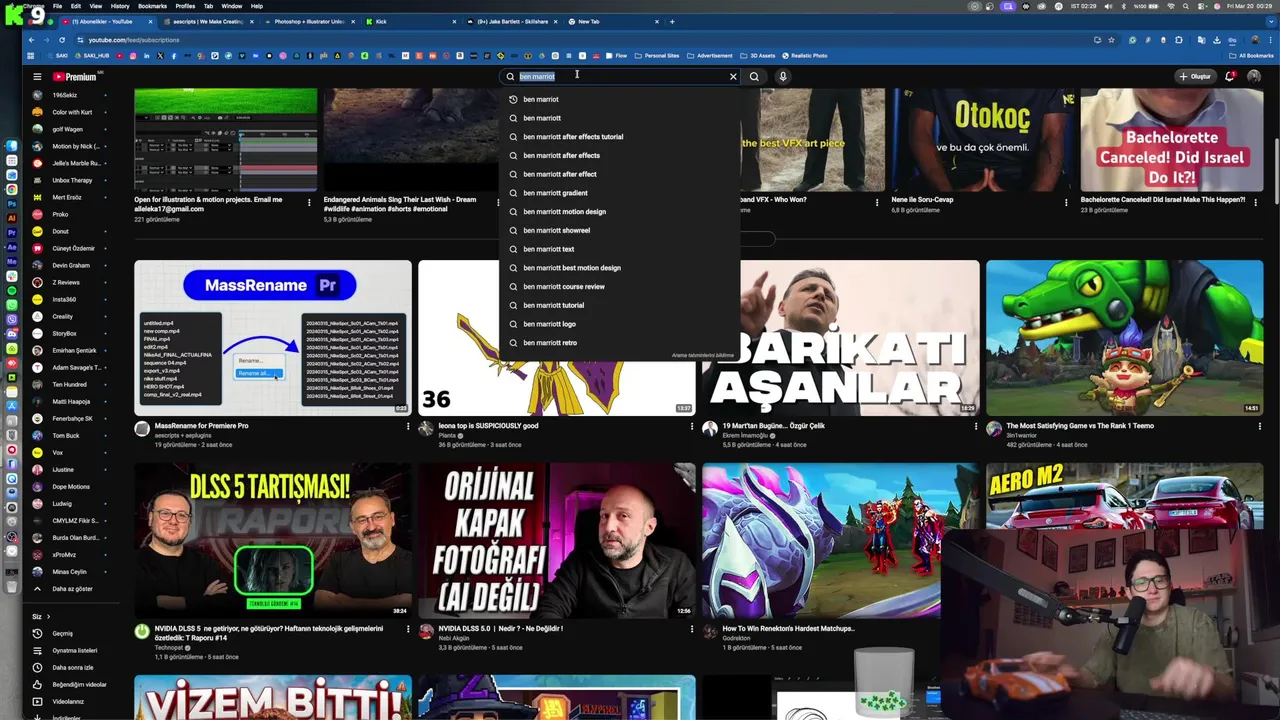
Task: Open the DLSS 5 Tartışması video thumbnail
Action: [x=273, y=540]
